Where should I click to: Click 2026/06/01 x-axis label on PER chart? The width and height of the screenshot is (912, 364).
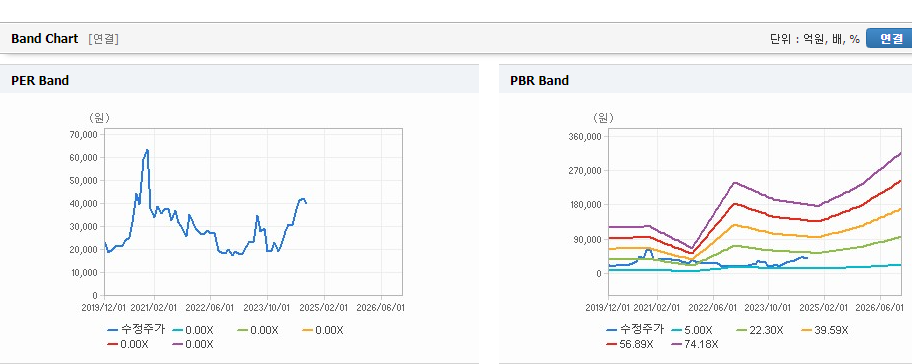[381, 307]
